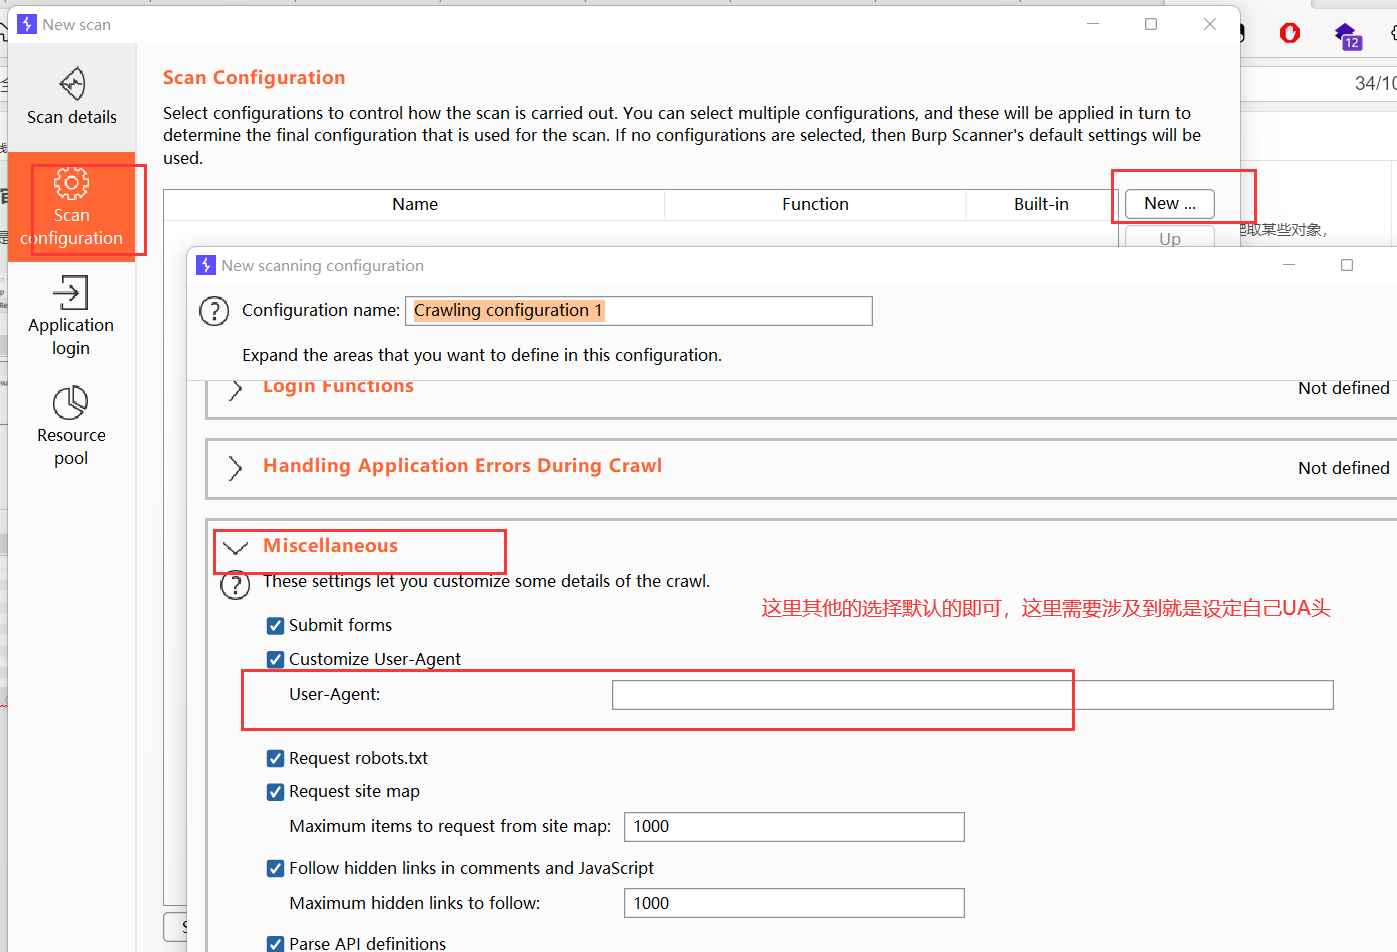Maximize the New scan window
1397x952 pixels.
click(x=1151, y=24)
